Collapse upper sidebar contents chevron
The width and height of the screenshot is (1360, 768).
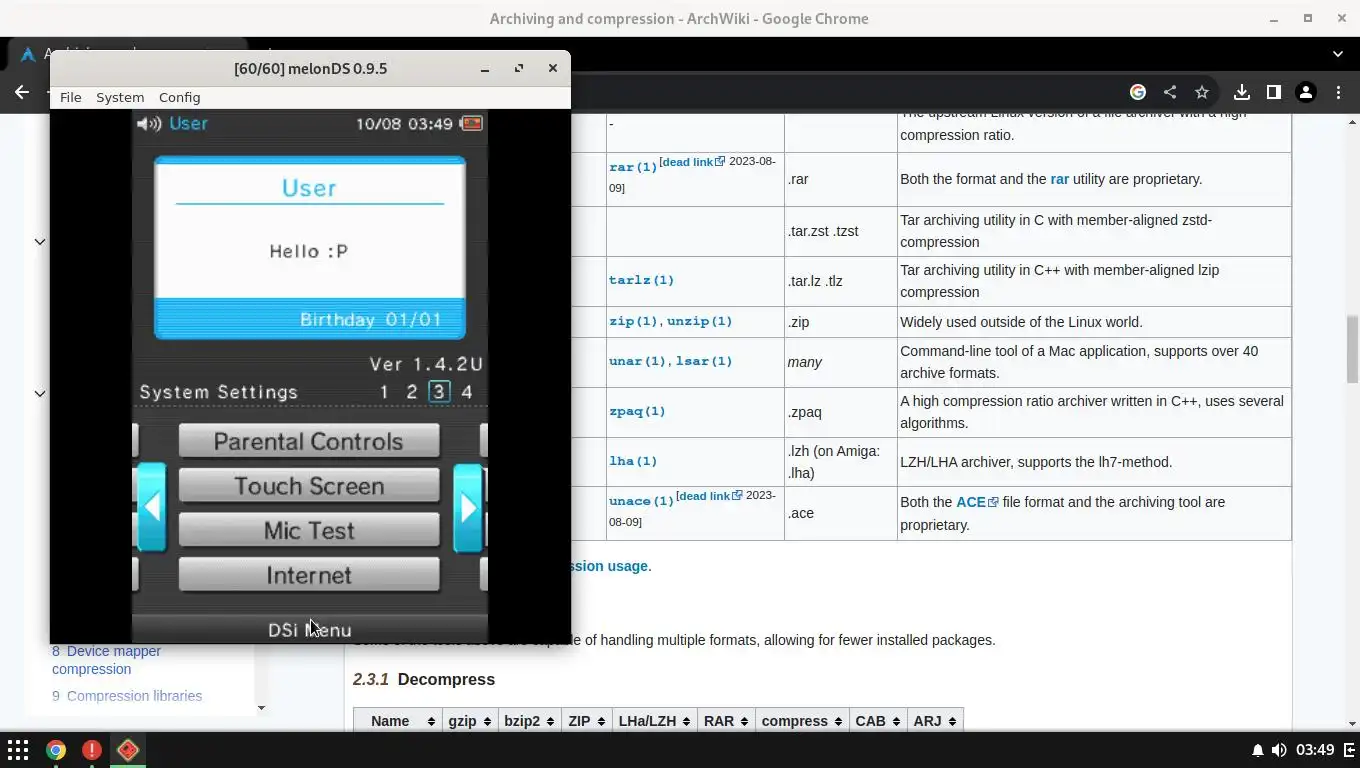[40, 241]
